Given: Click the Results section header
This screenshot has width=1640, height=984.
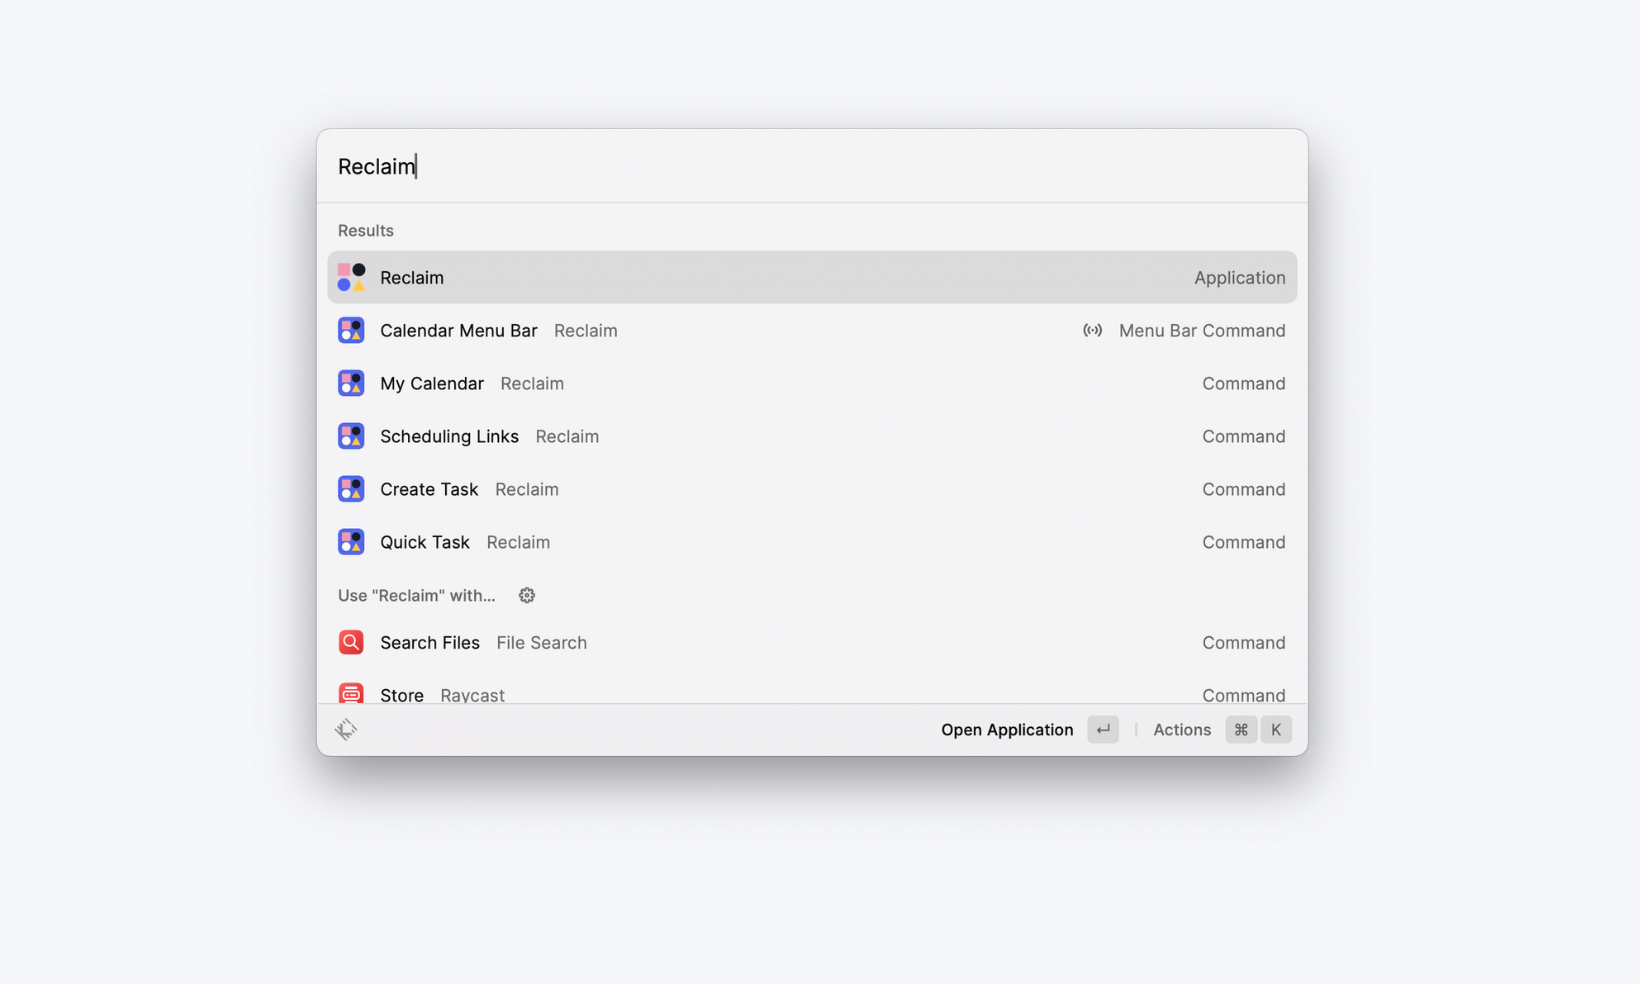Looking at the screenshot, I should tap(366, 230).
